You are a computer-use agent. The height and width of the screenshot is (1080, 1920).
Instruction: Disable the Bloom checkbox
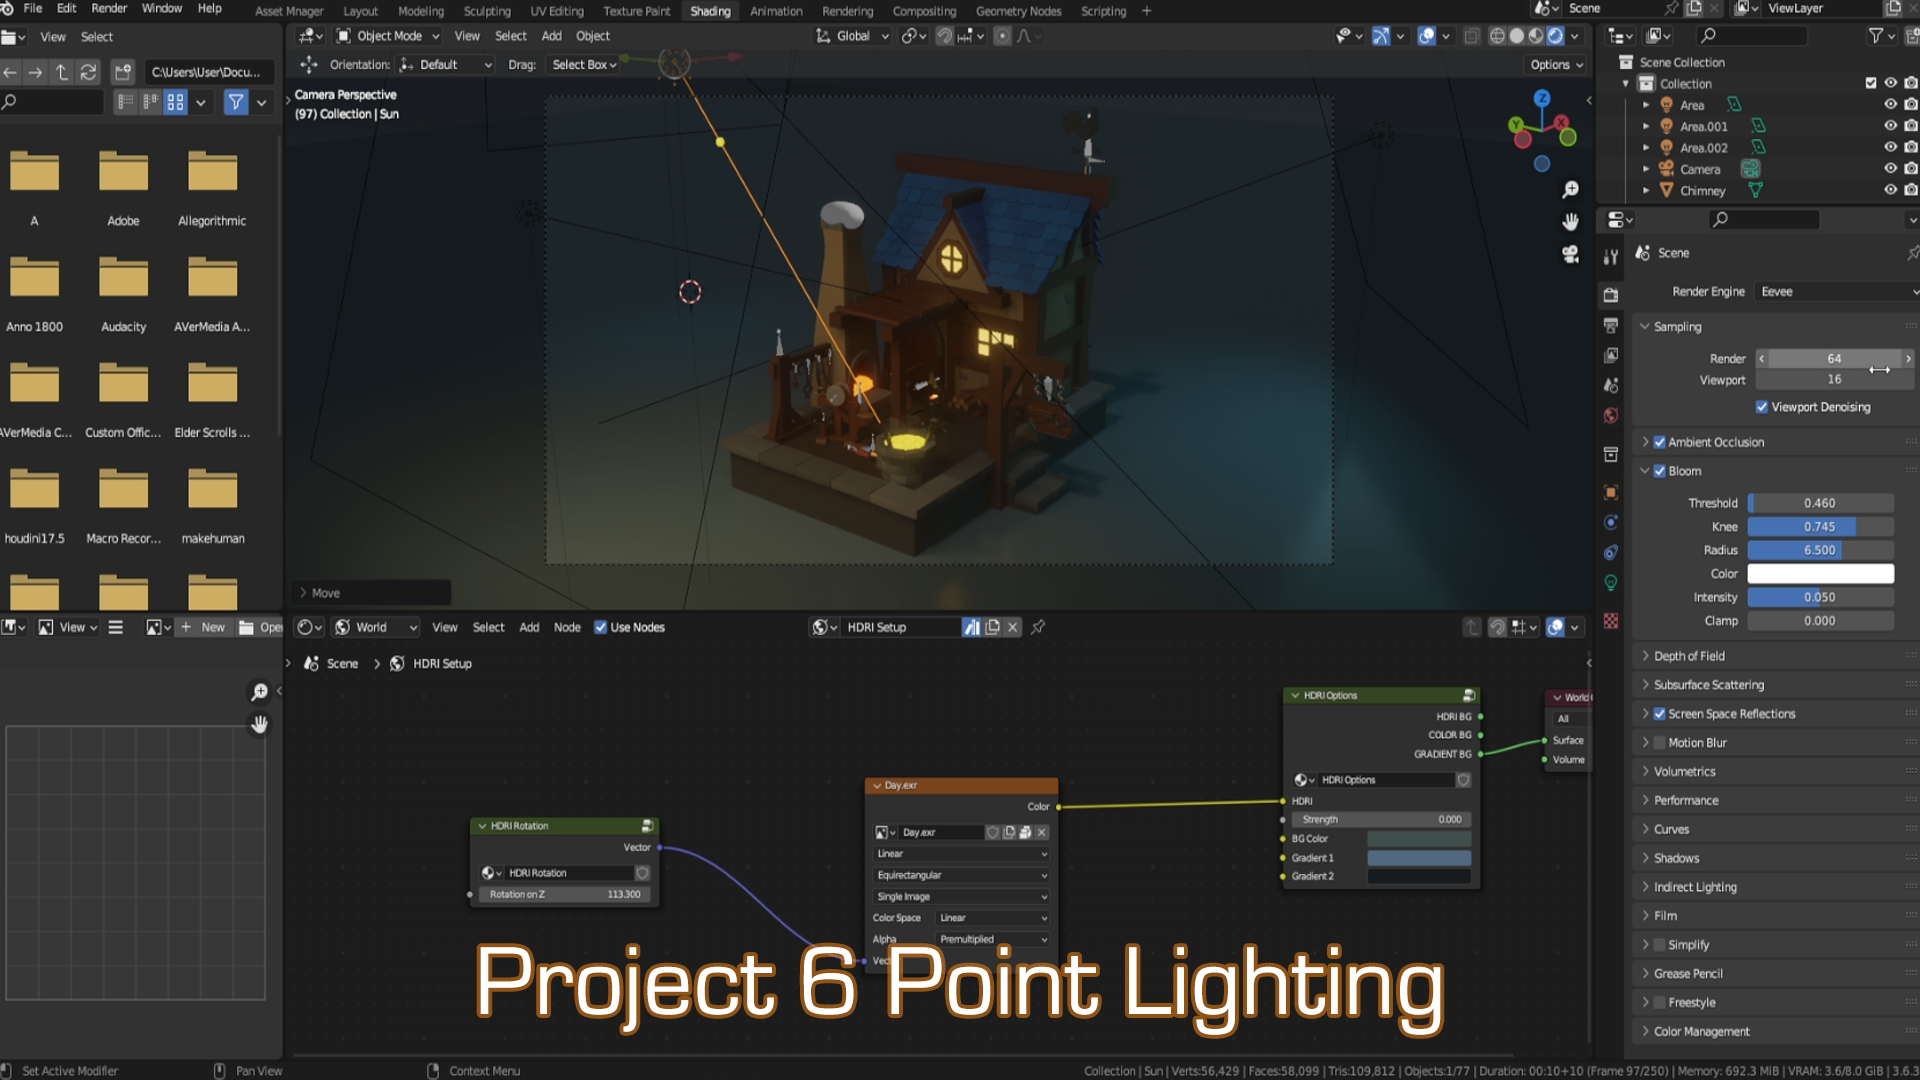(x=1660, y=471)
